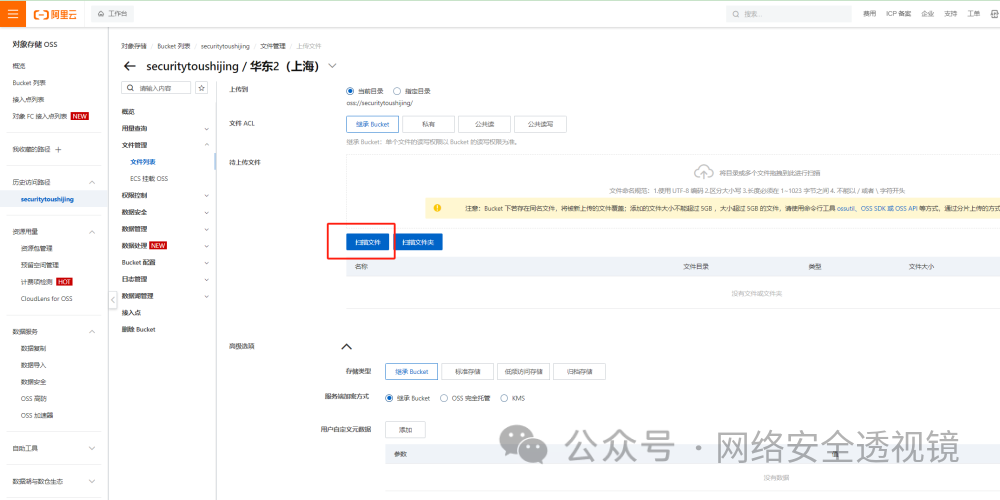Open the region dropdown beside 华东2(上海)

coord(332,66)
